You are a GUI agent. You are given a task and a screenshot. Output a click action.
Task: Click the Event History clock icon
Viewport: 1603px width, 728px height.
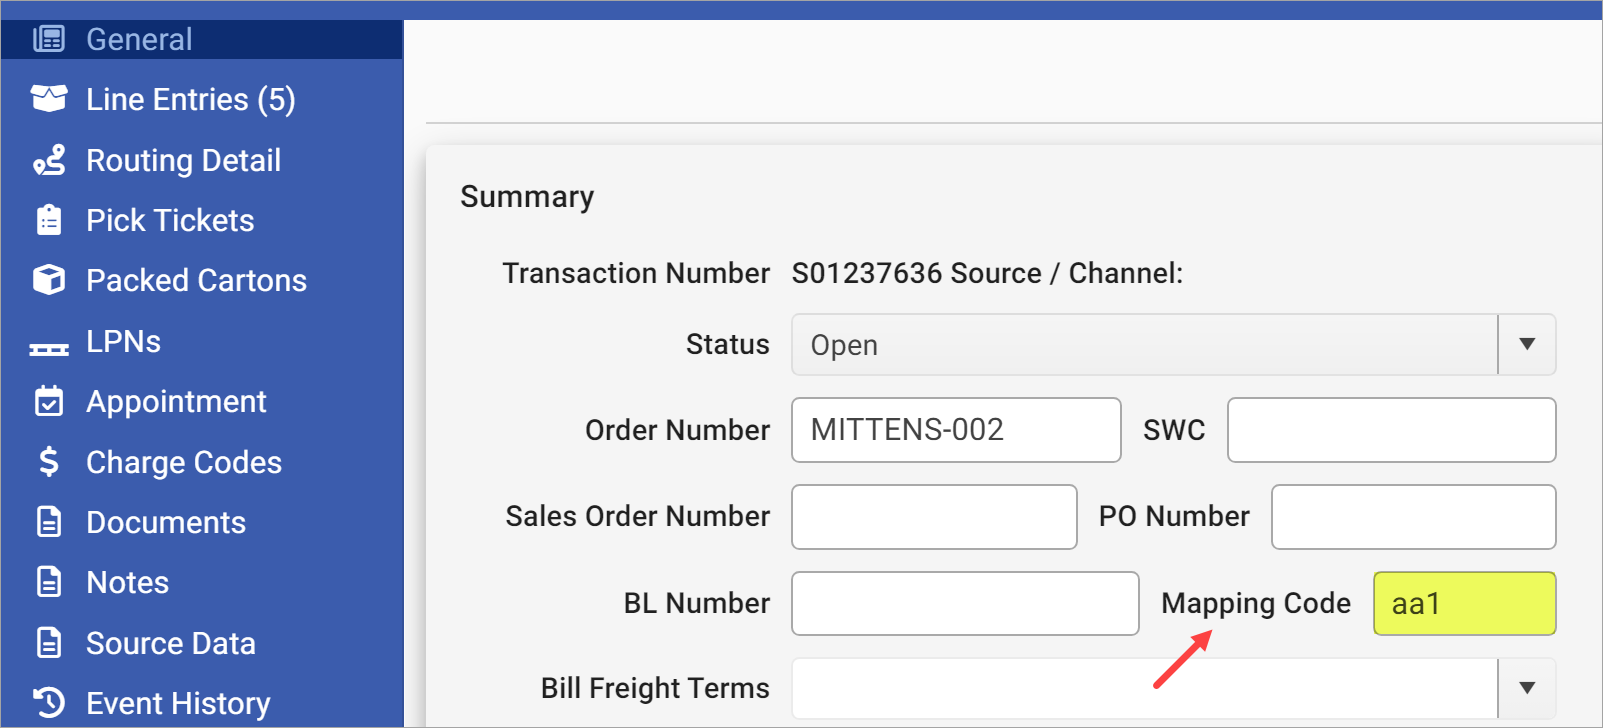[48, 702]
